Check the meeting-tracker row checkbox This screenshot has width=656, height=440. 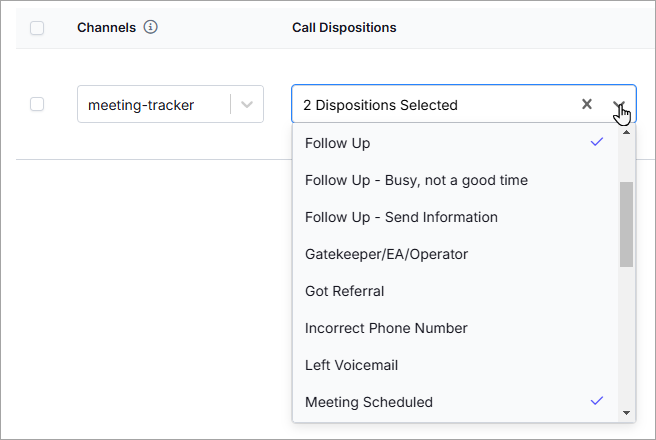(x=37, y=104)
